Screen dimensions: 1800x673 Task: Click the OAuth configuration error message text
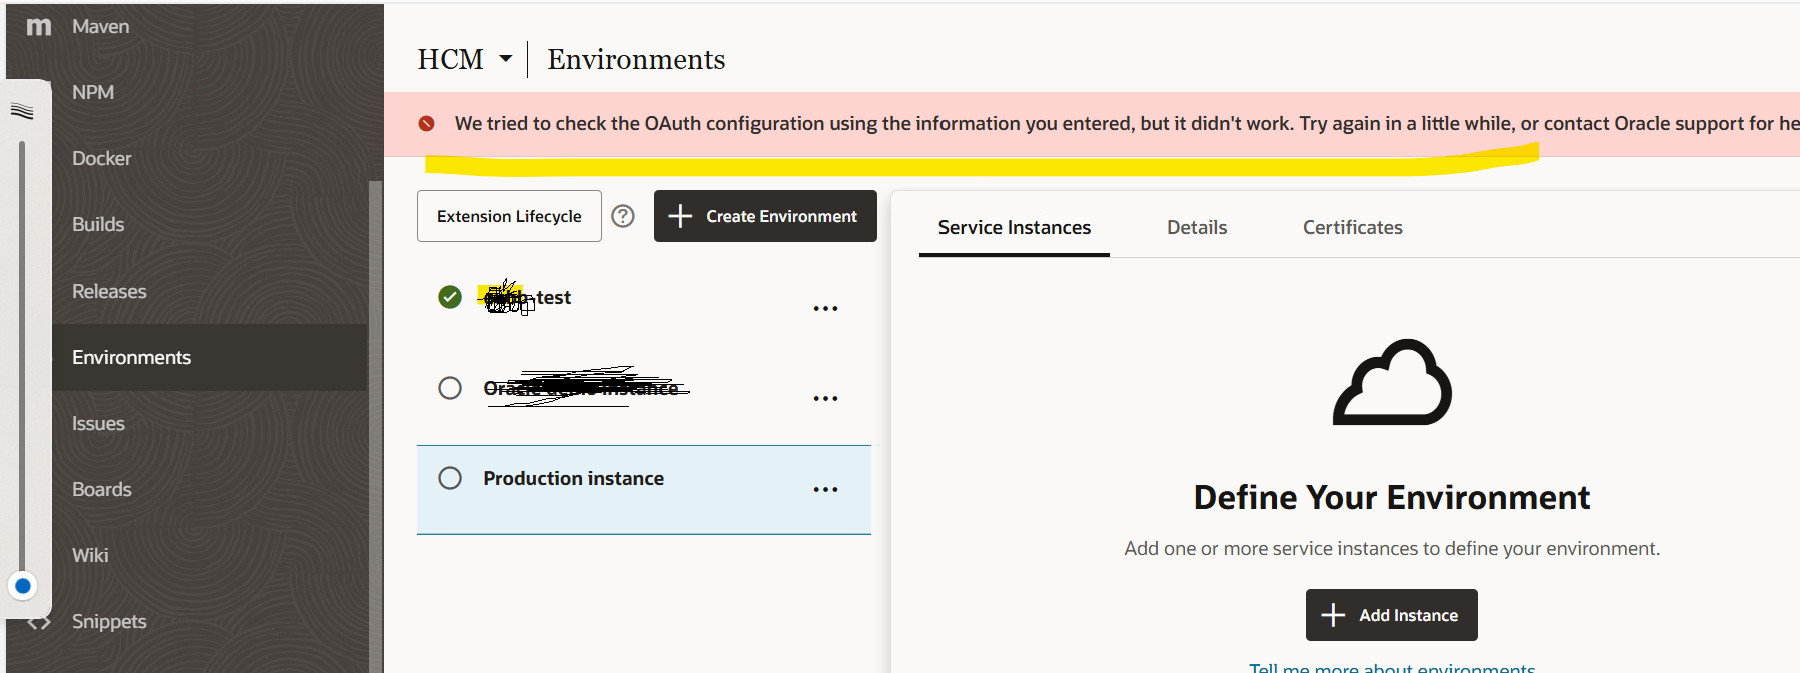pos(1127,124)
